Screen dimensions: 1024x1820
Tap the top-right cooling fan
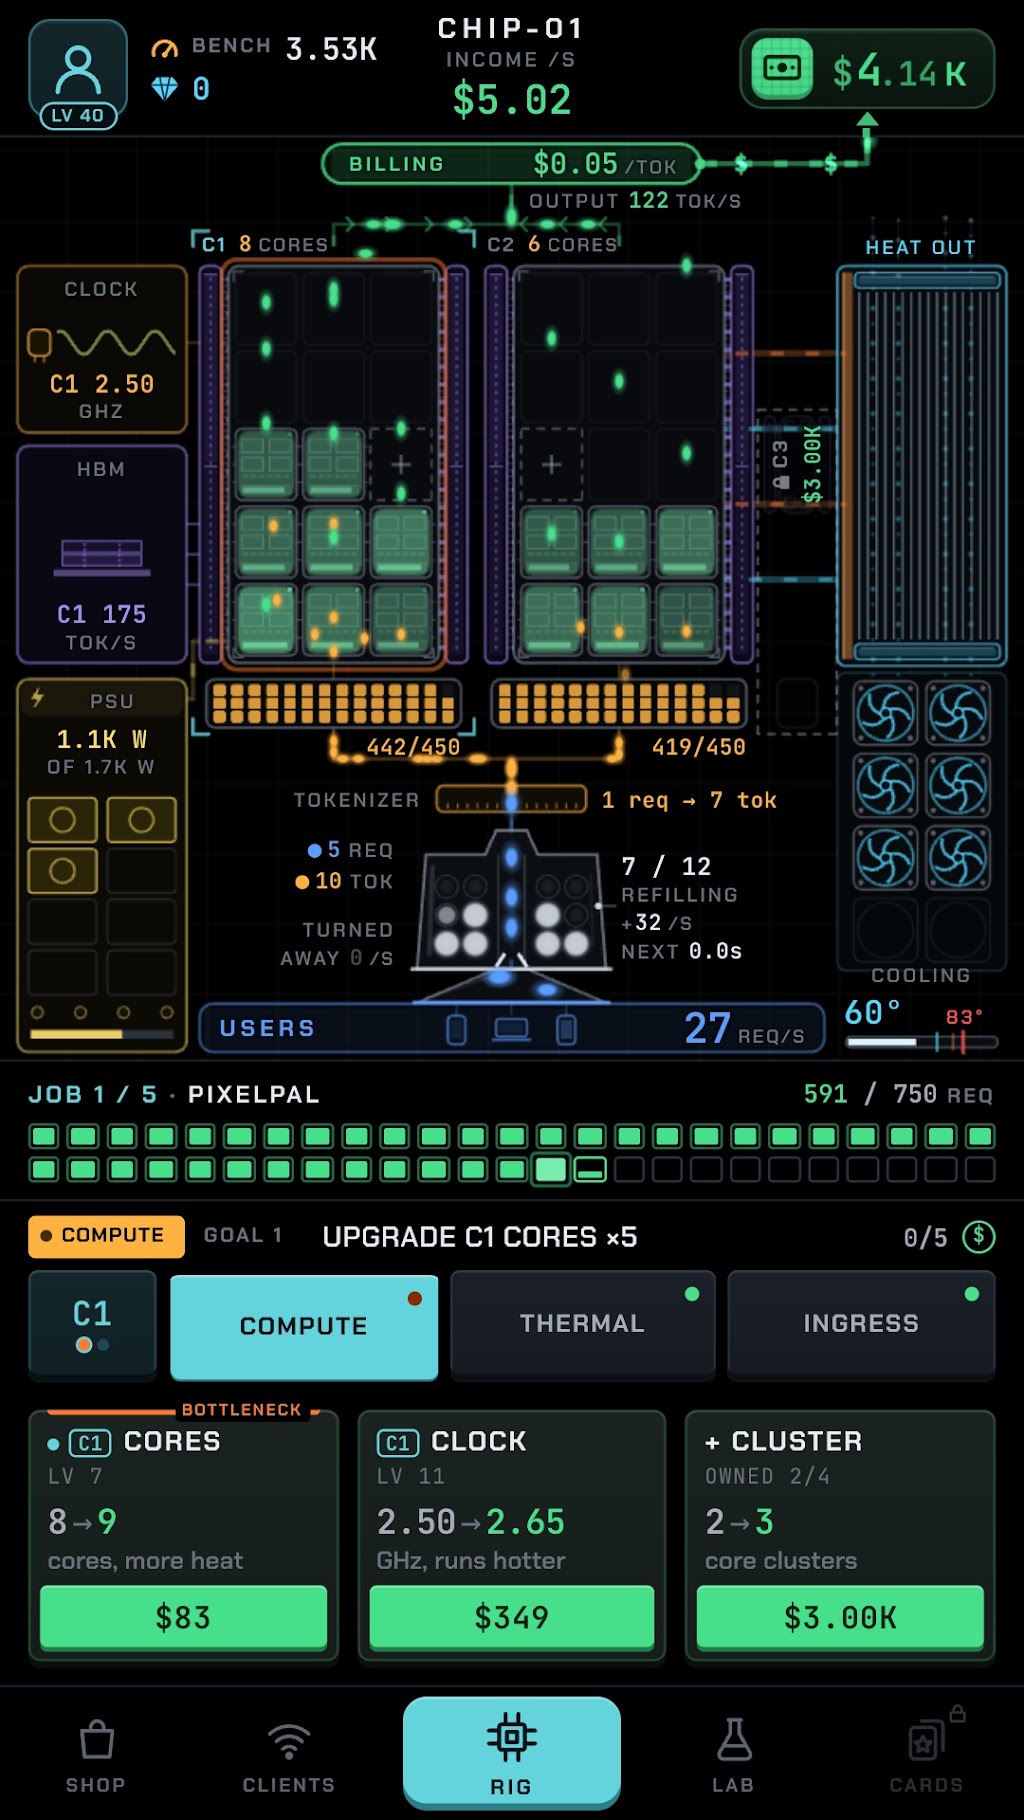point(958,713)
